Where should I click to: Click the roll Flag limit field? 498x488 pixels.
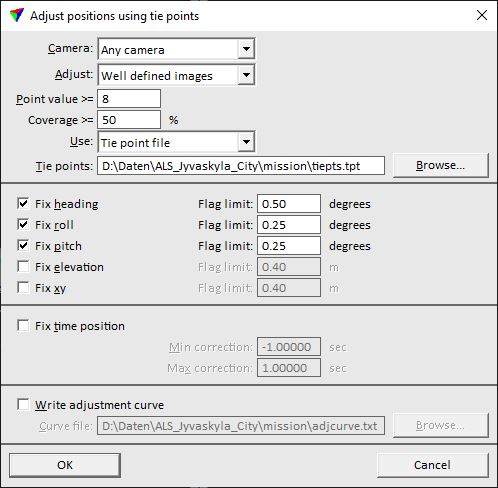pyautogui.click(x=289, y=225)
